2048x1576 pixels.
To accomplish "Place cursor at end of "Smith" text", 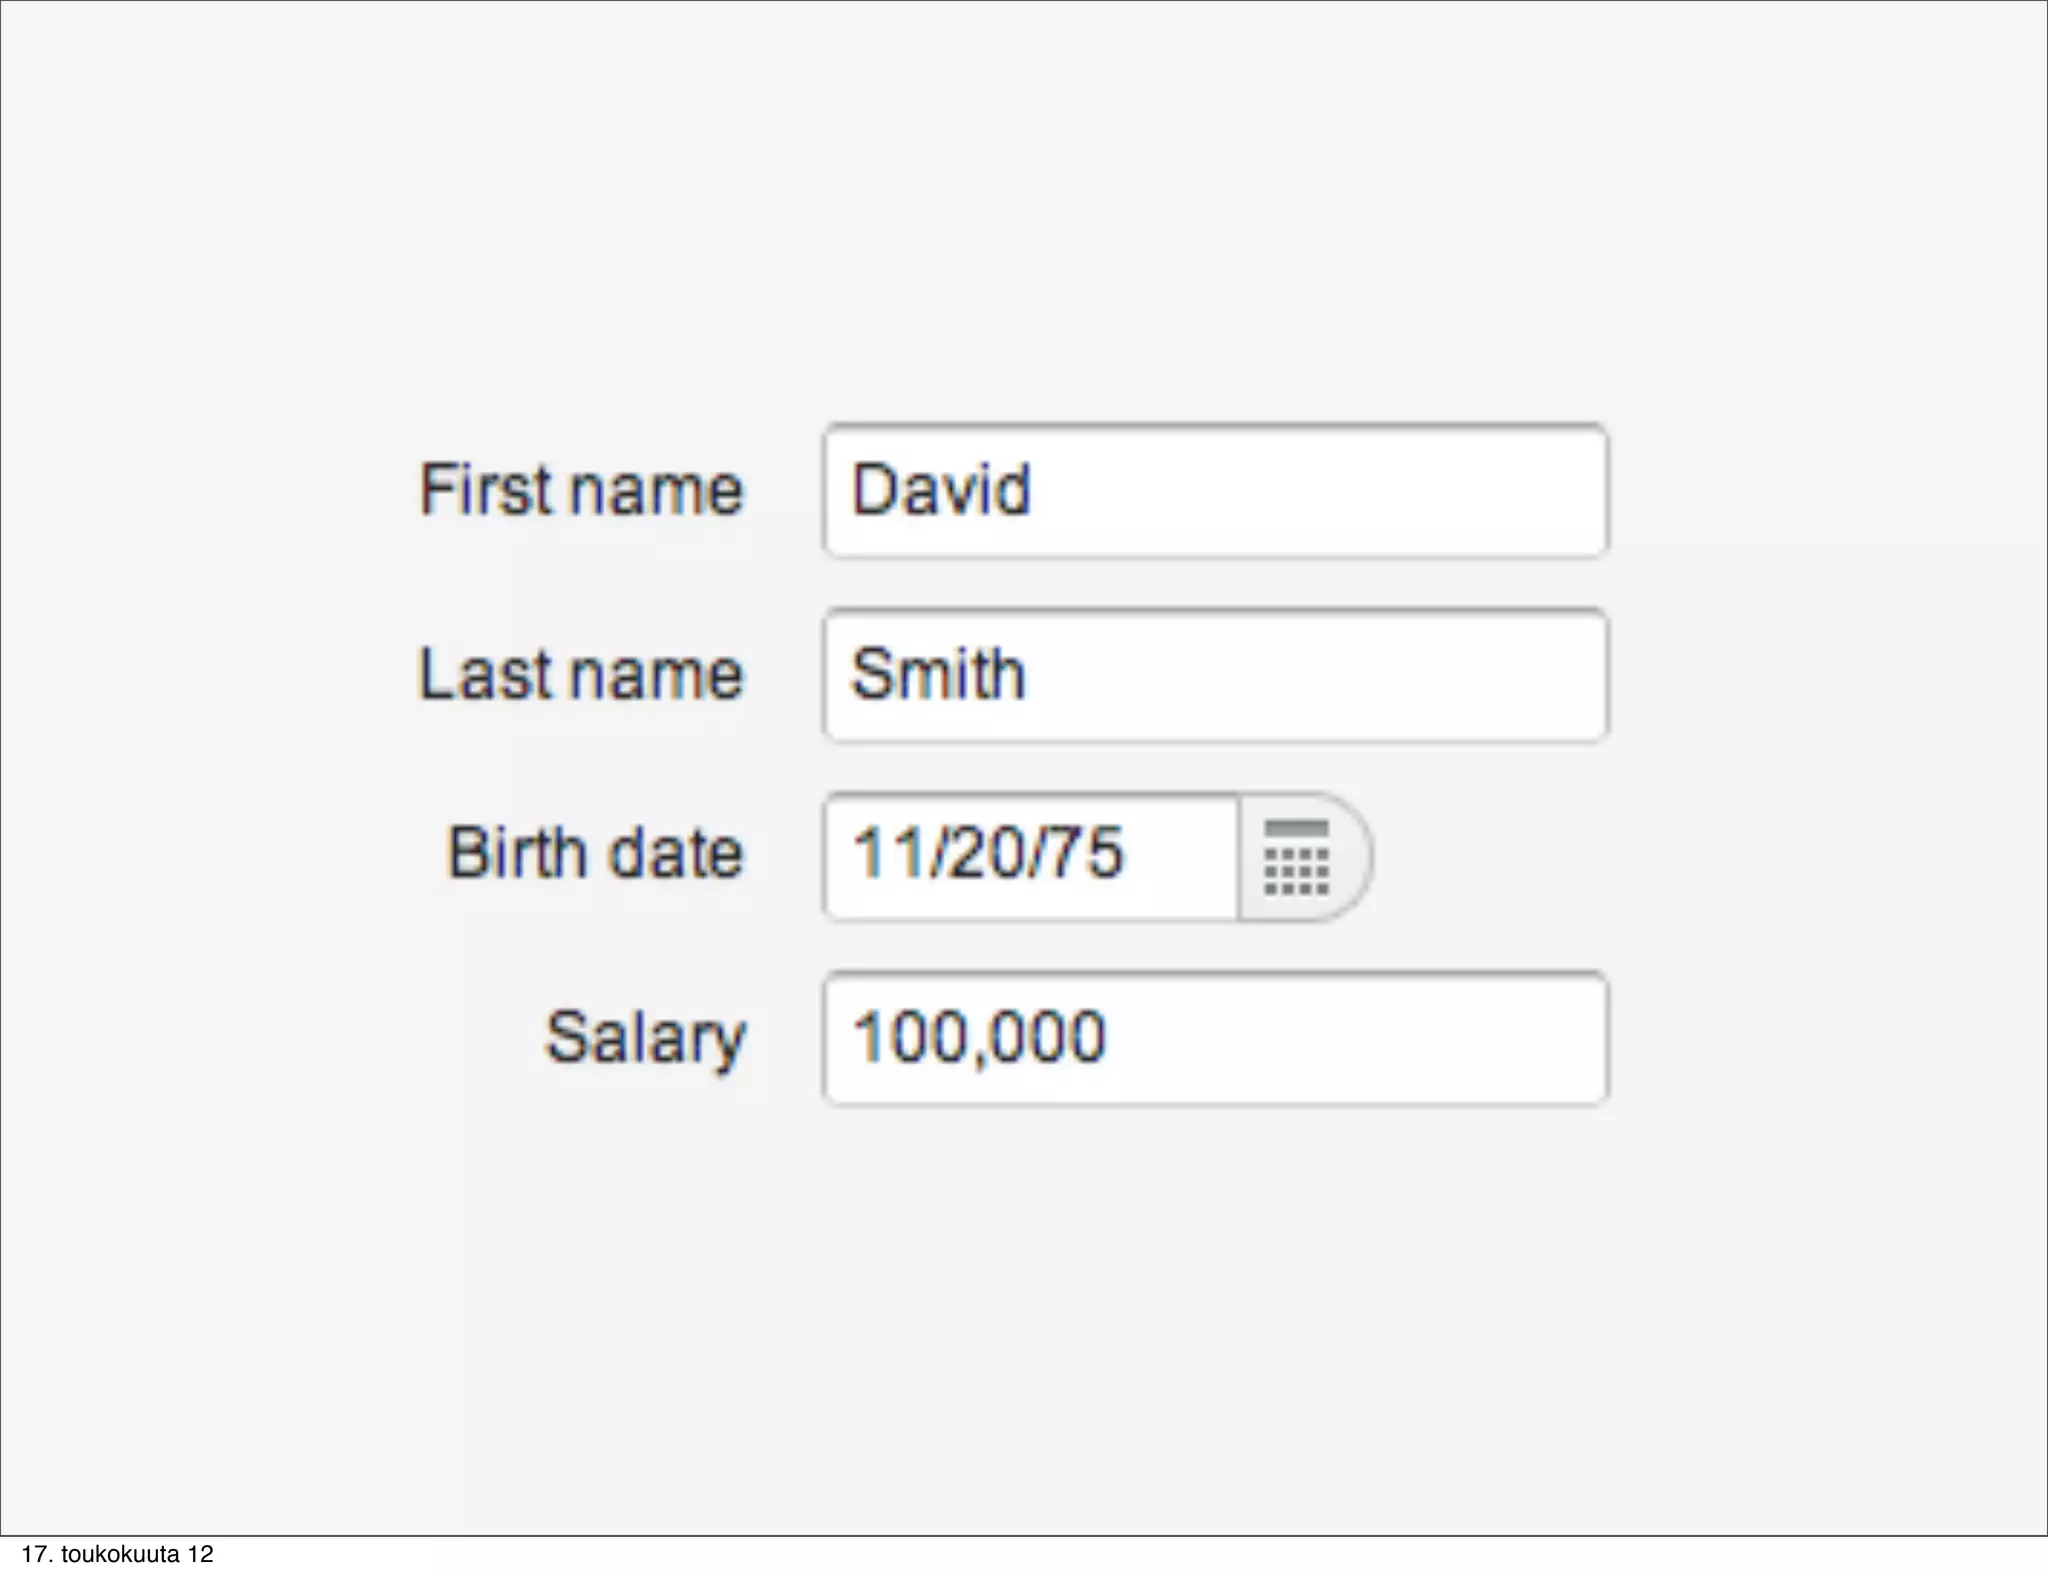I will point(1029,674).
